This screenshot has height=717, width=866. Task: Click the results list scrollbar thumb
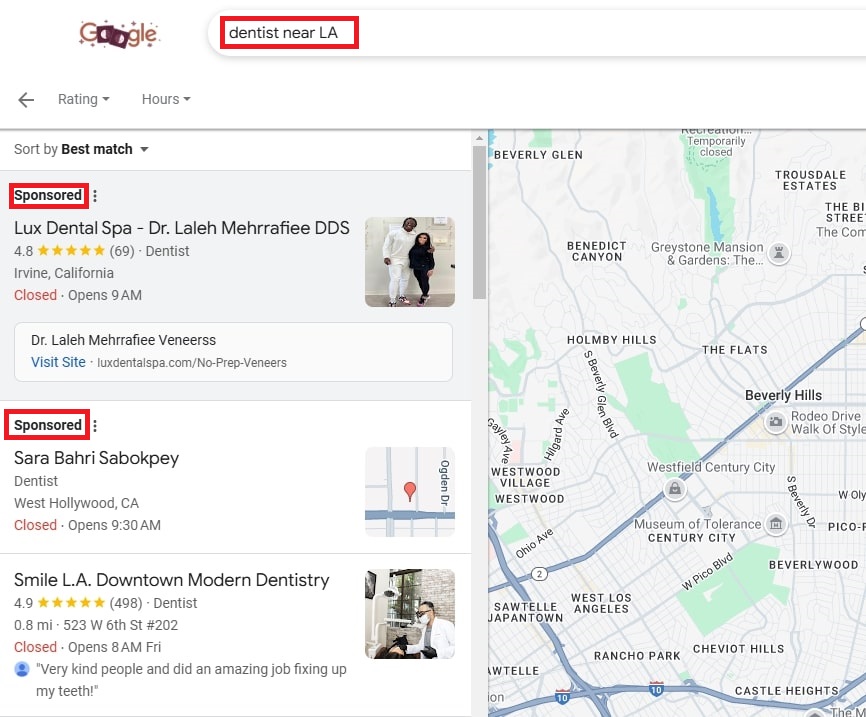(479, 222)
